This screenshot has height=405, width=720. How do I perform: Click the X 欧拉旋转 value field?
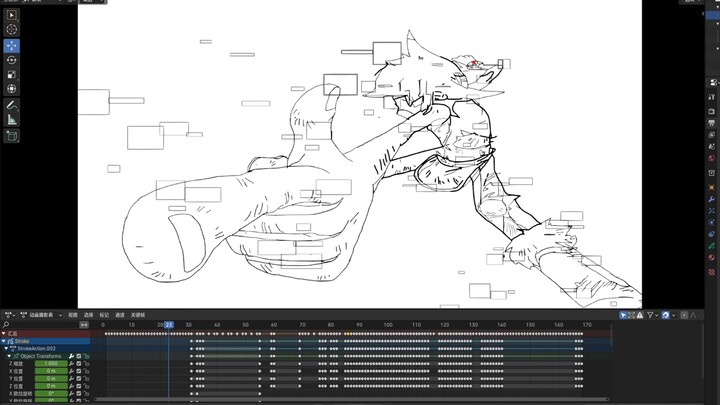click(51, 394)
